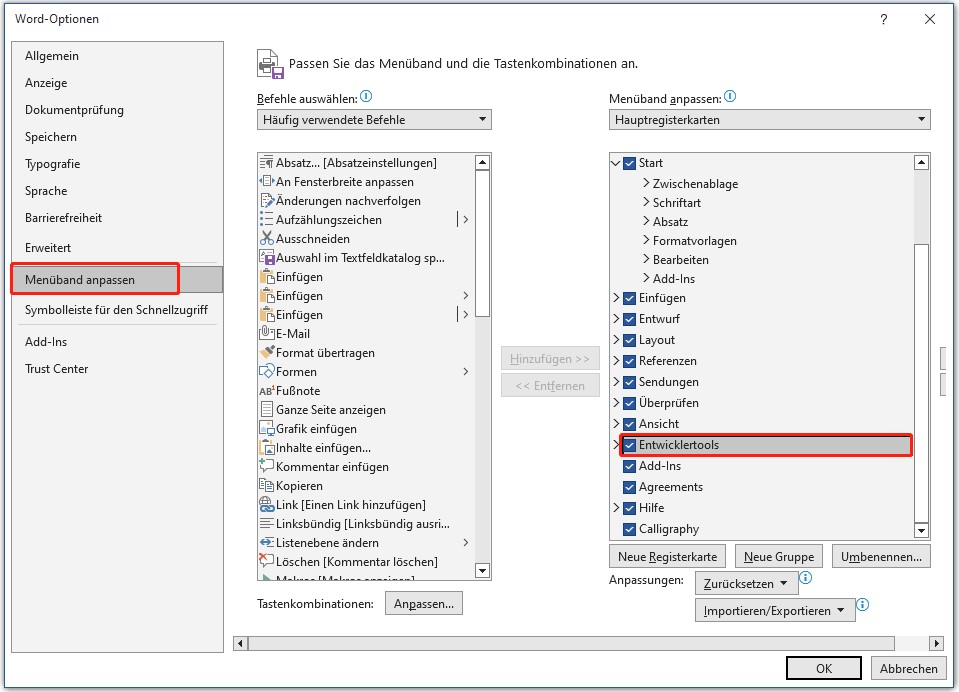Open the Symbolleiste für den Schnellzugriff page
Screen dimensions: 959x692
pos(116,310)
